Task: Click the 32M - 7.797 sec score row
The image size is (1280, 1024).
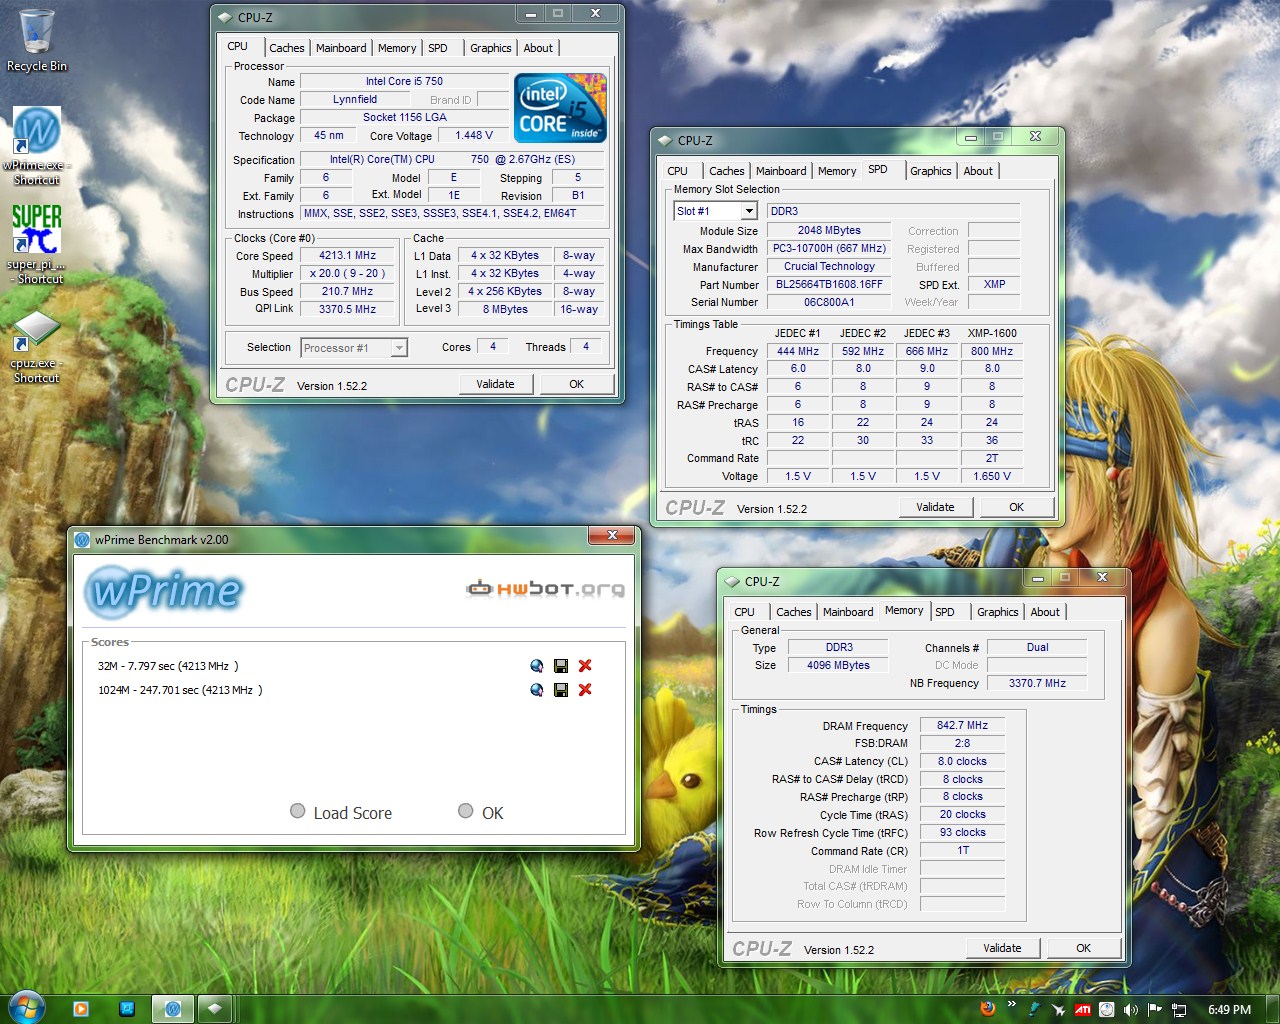Action: 168,666
